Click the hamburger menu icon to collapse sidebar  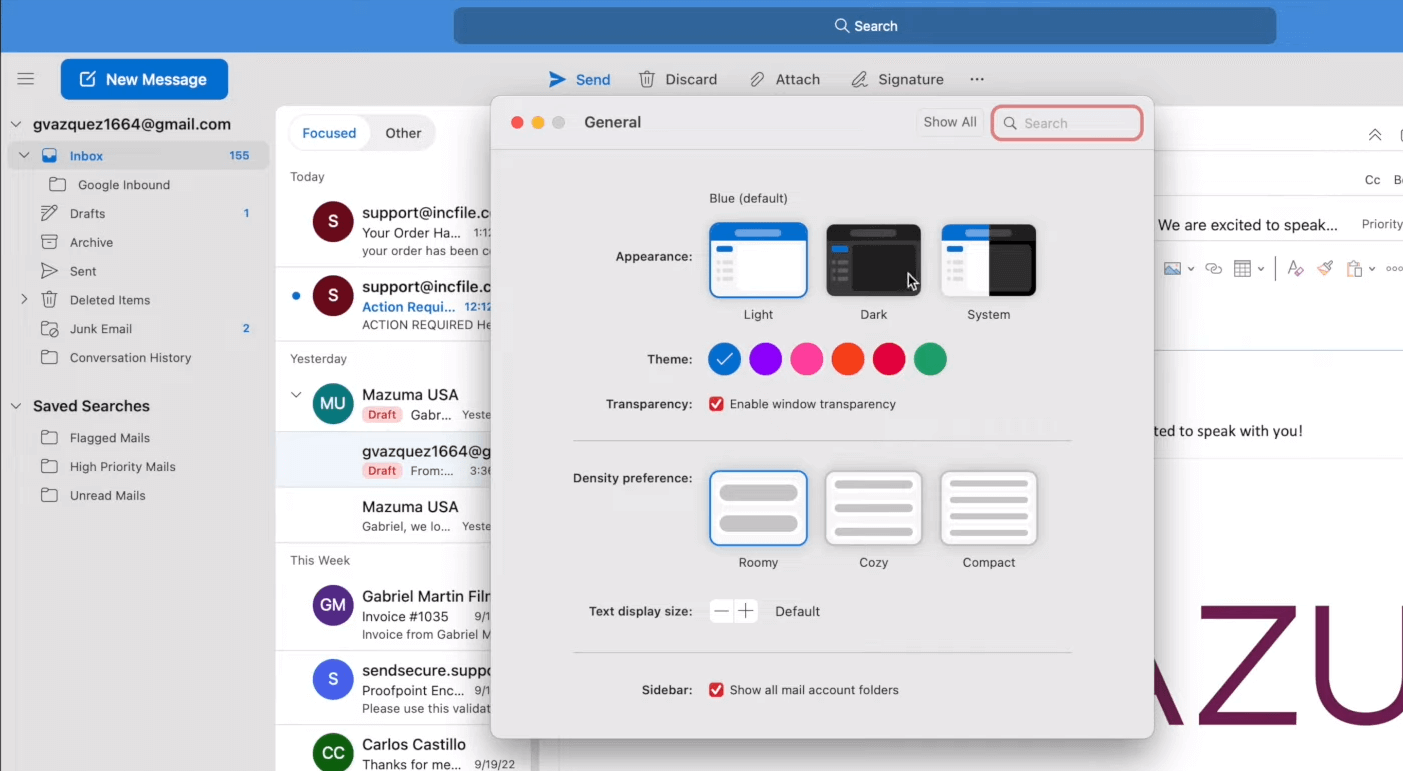point(26,79)
